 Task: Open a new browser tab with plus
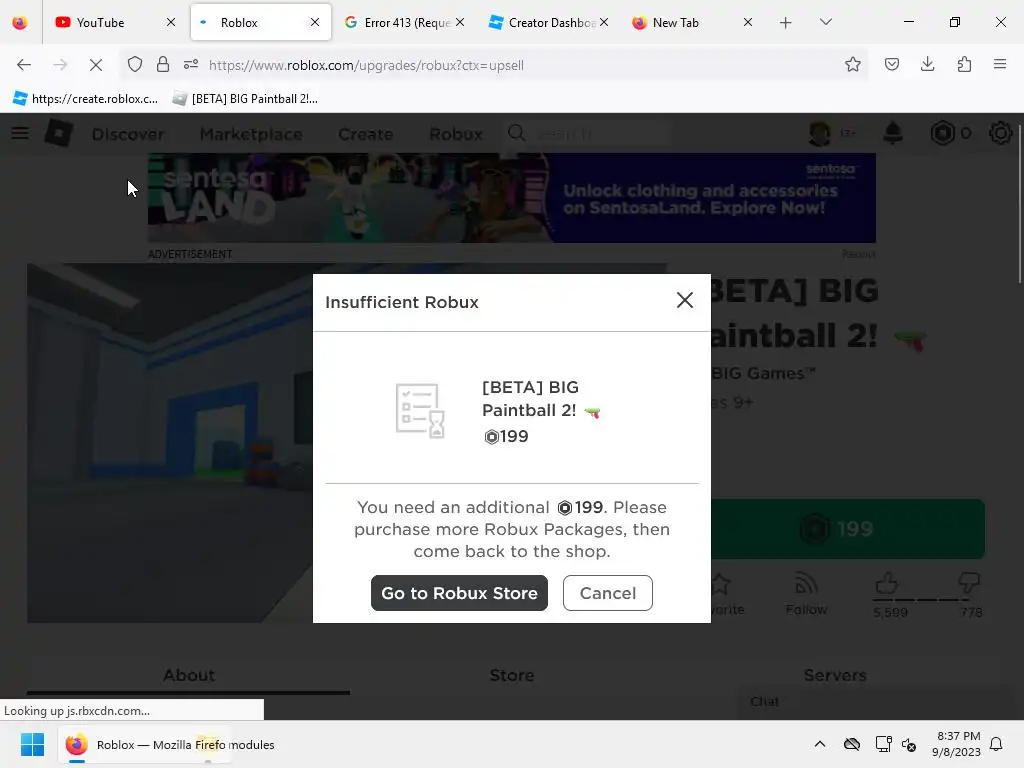tap(786, 23)
